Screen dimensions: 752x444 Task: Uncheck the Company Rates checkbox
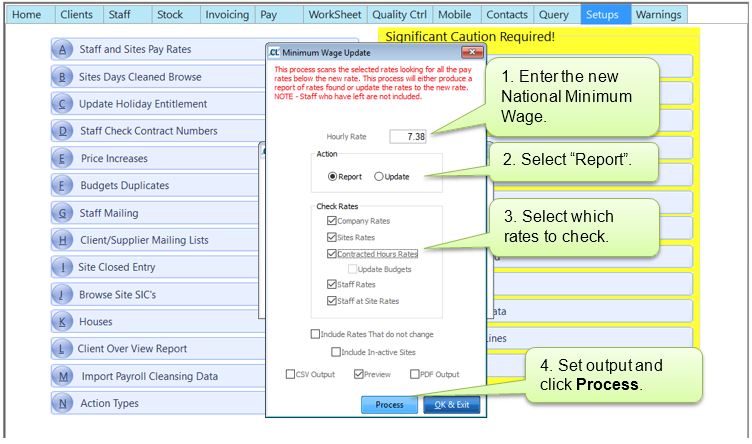pos(332,221)
